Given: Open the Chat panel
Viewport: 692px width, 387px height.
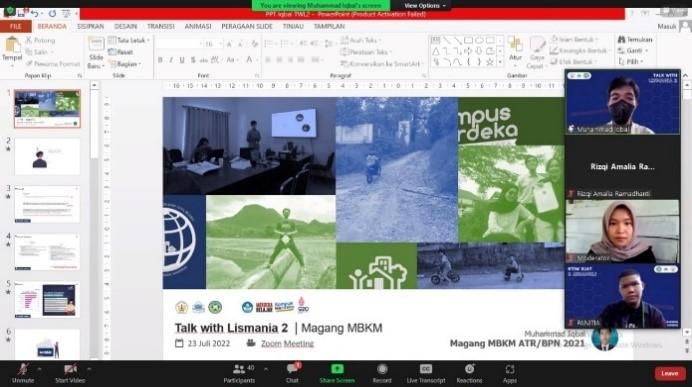Looking at the screenshot, I should tap(292, 373).
